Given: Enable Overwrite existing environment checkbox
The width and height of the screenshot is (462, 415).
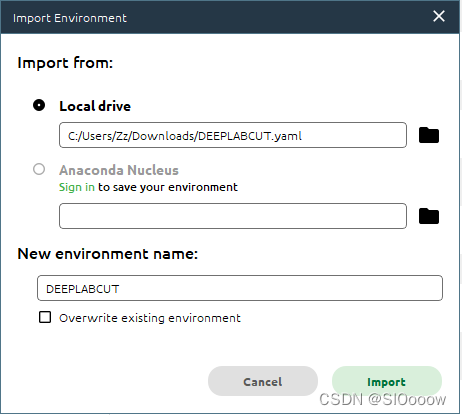Looking at the screenshot, I should click(45, 317).
